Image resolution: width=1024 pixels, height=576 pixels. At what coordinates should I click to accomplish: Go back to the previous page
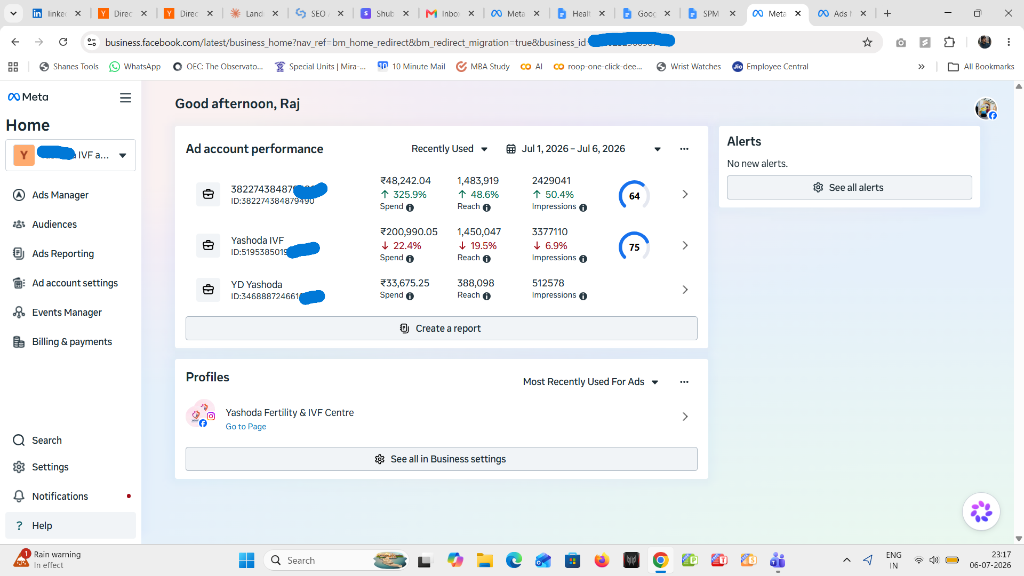point(16,42)
